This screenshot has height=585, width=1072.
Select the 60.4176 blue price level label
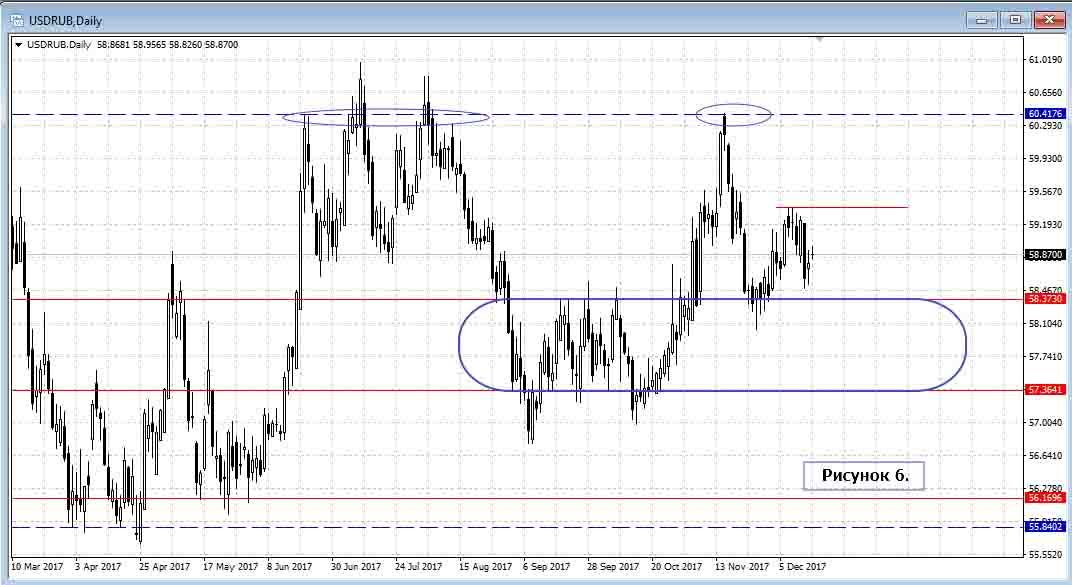pos(1045,114)
